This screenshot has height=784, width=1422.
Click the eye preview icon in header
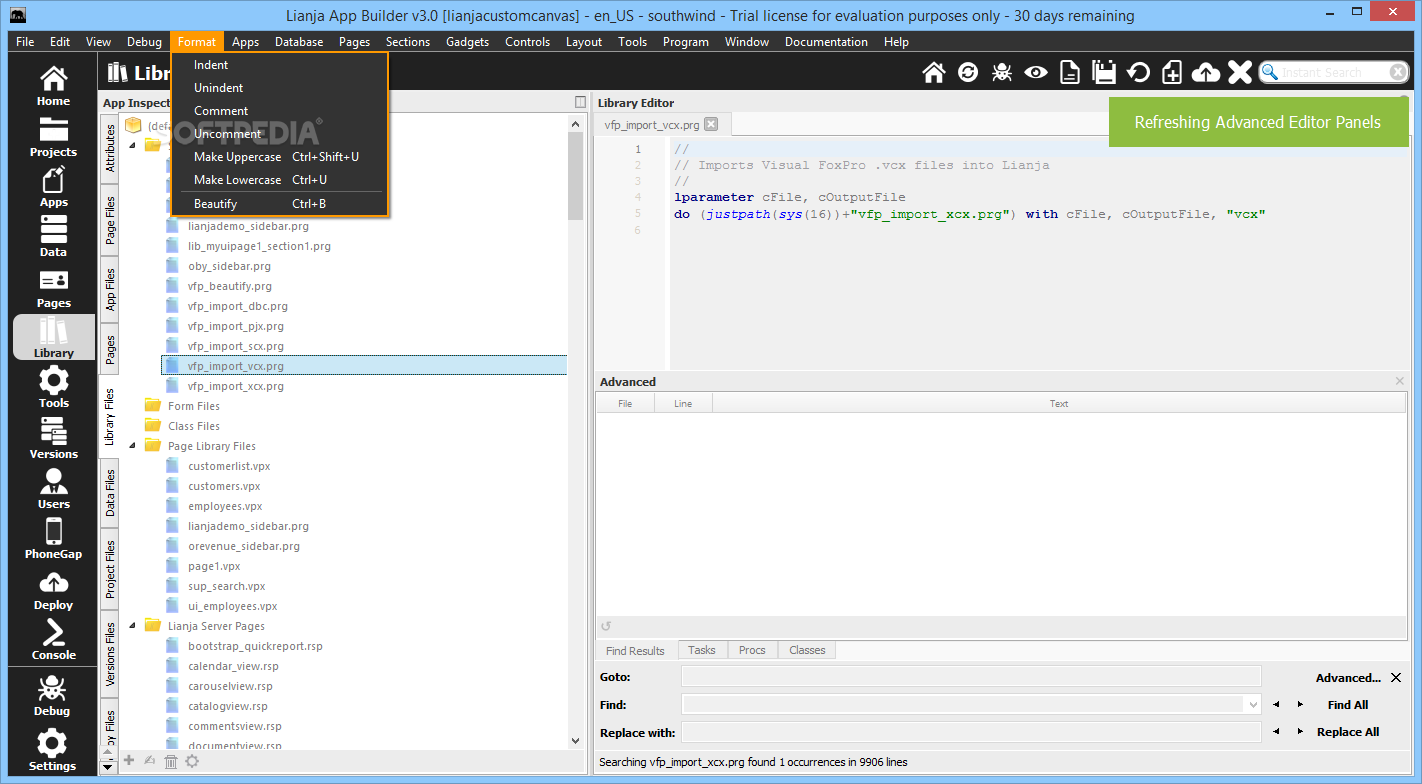tap(1036, 72)
